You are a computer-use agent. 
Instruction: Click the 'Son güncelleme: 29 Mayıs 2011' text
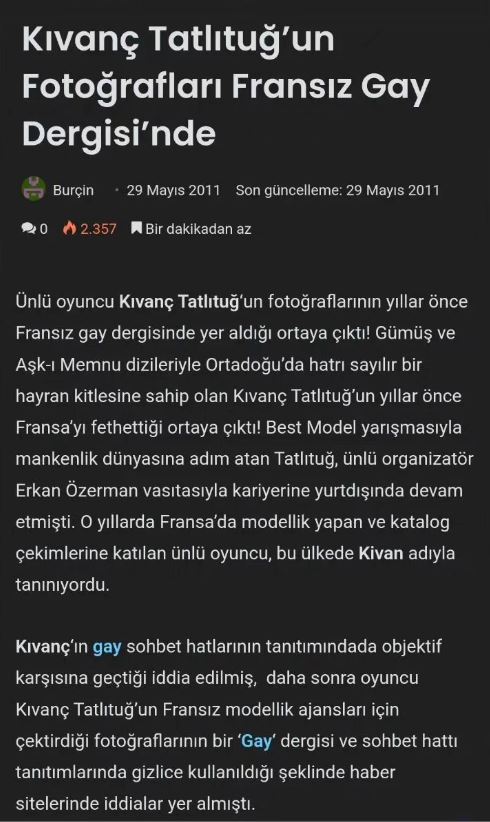(337, 190)
